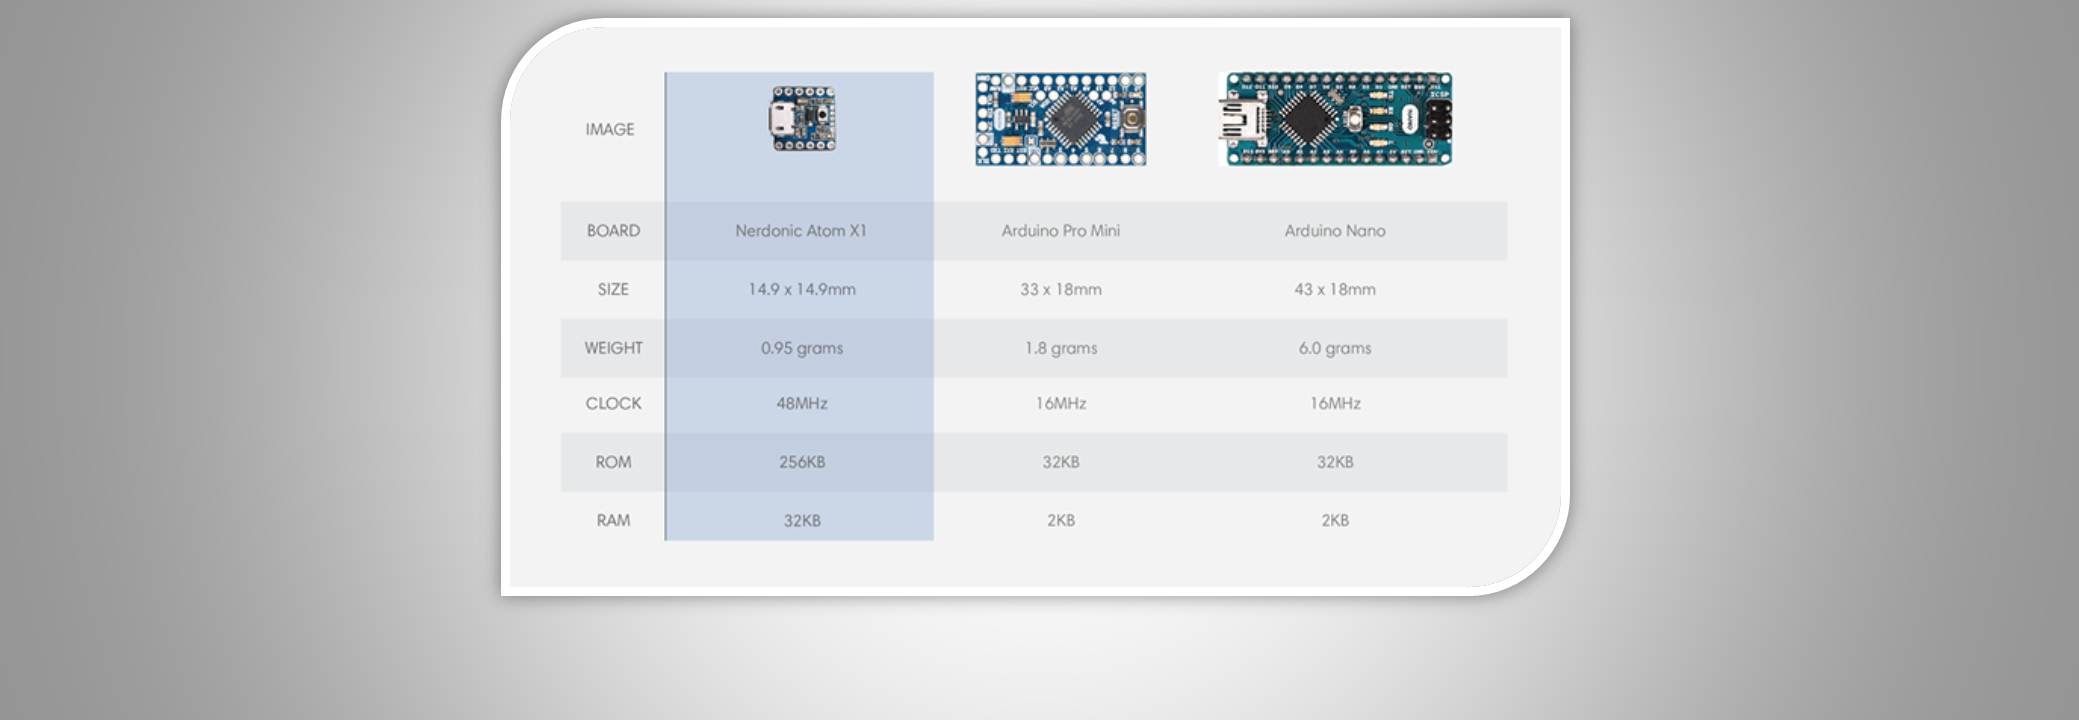Click the 16MHz cell for Arduino Pro Mini
Image resolution: width=2079 pixels, height=720 pixels.
[1061, 403]
